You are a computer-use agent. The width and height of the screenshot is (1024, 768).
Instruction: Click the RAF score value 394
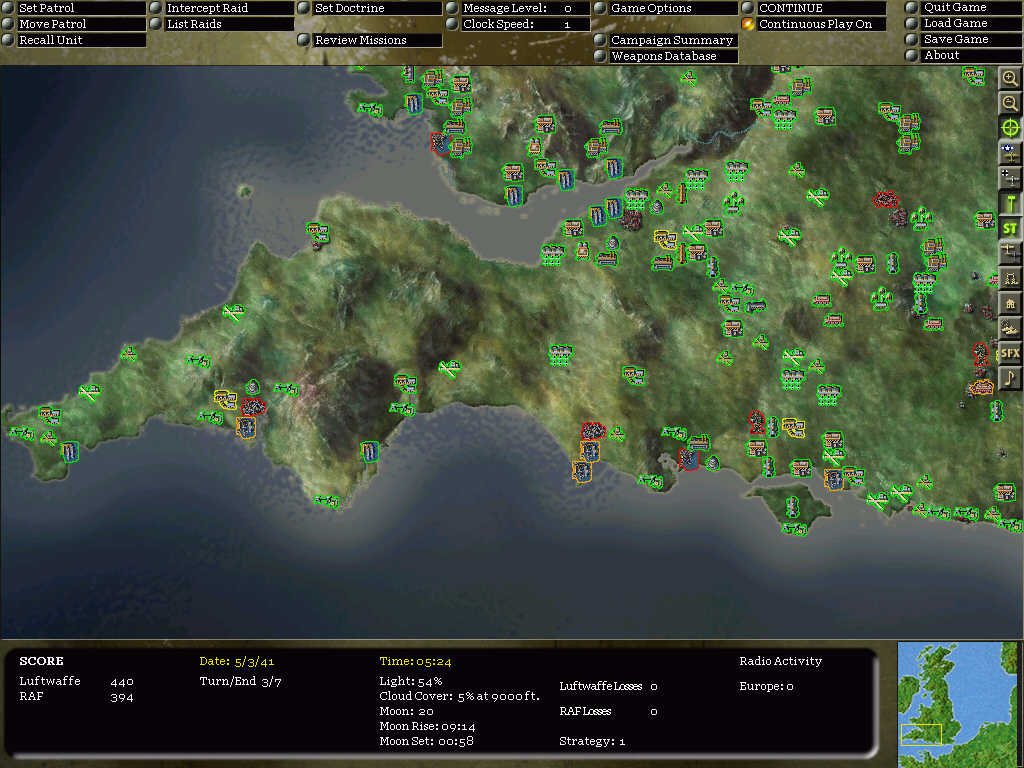121,697
